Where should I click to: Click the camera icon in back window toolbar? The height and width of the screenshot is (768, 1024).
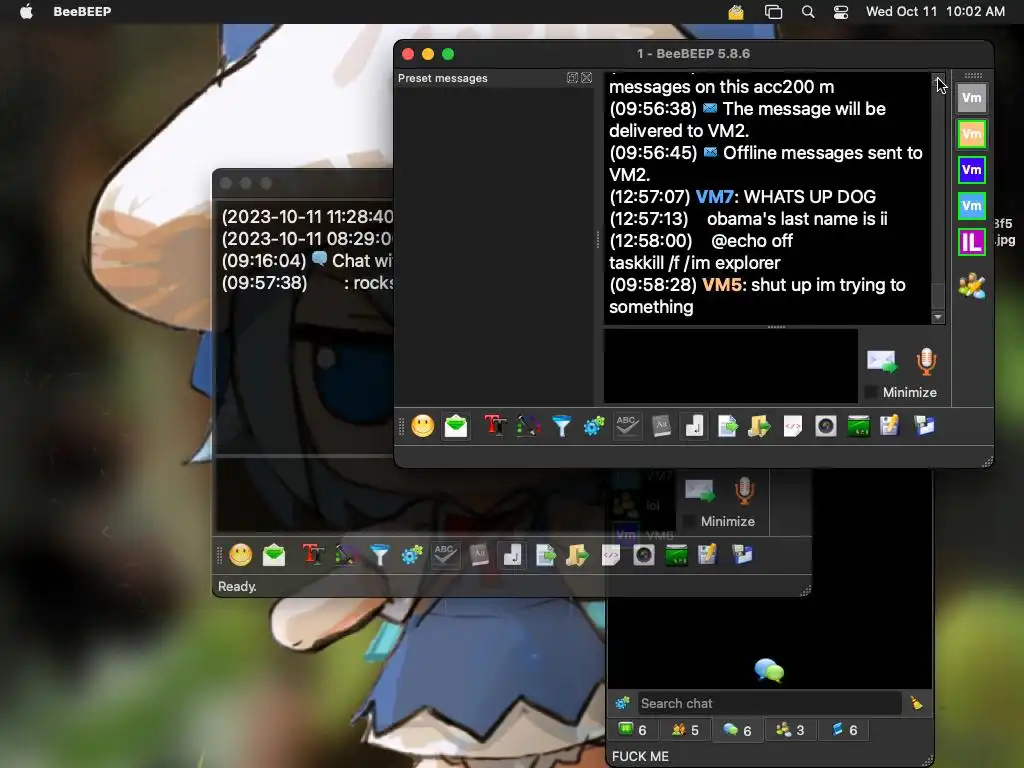[x=643, y=555]
